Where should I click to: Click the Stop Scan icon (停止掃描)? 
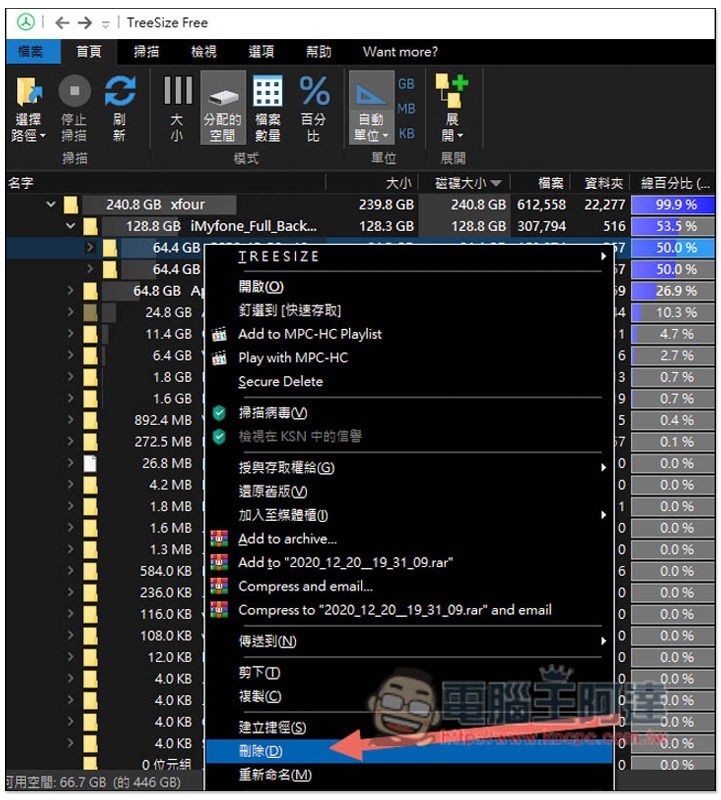point(74,91)
